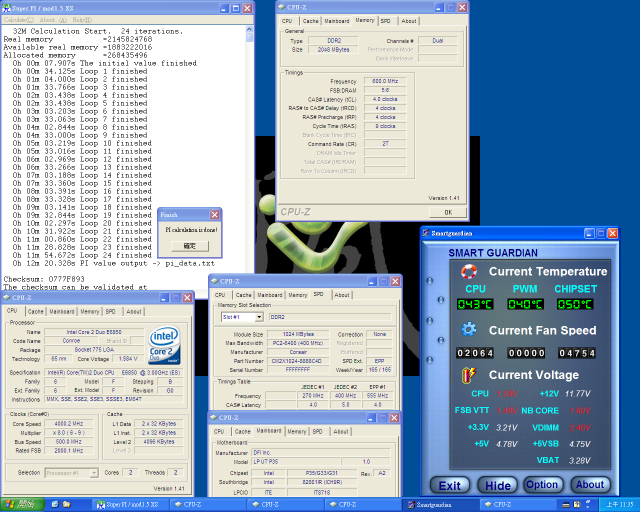The height and width of the screenshot is (512, 640).
Task: Click the title bar icon of CPU-Z Mainboard window
Action: point(214,418)
